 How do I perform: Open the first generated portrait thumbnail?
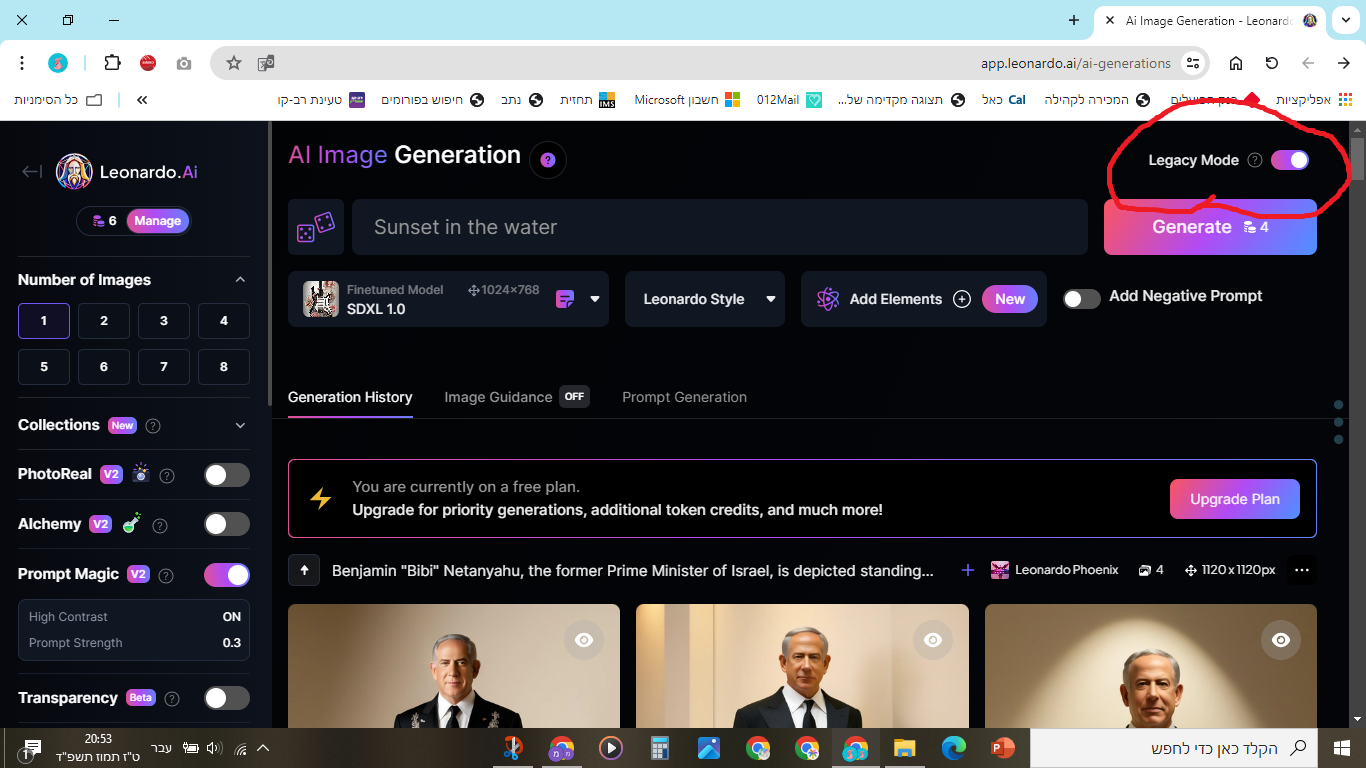point(454,666)
